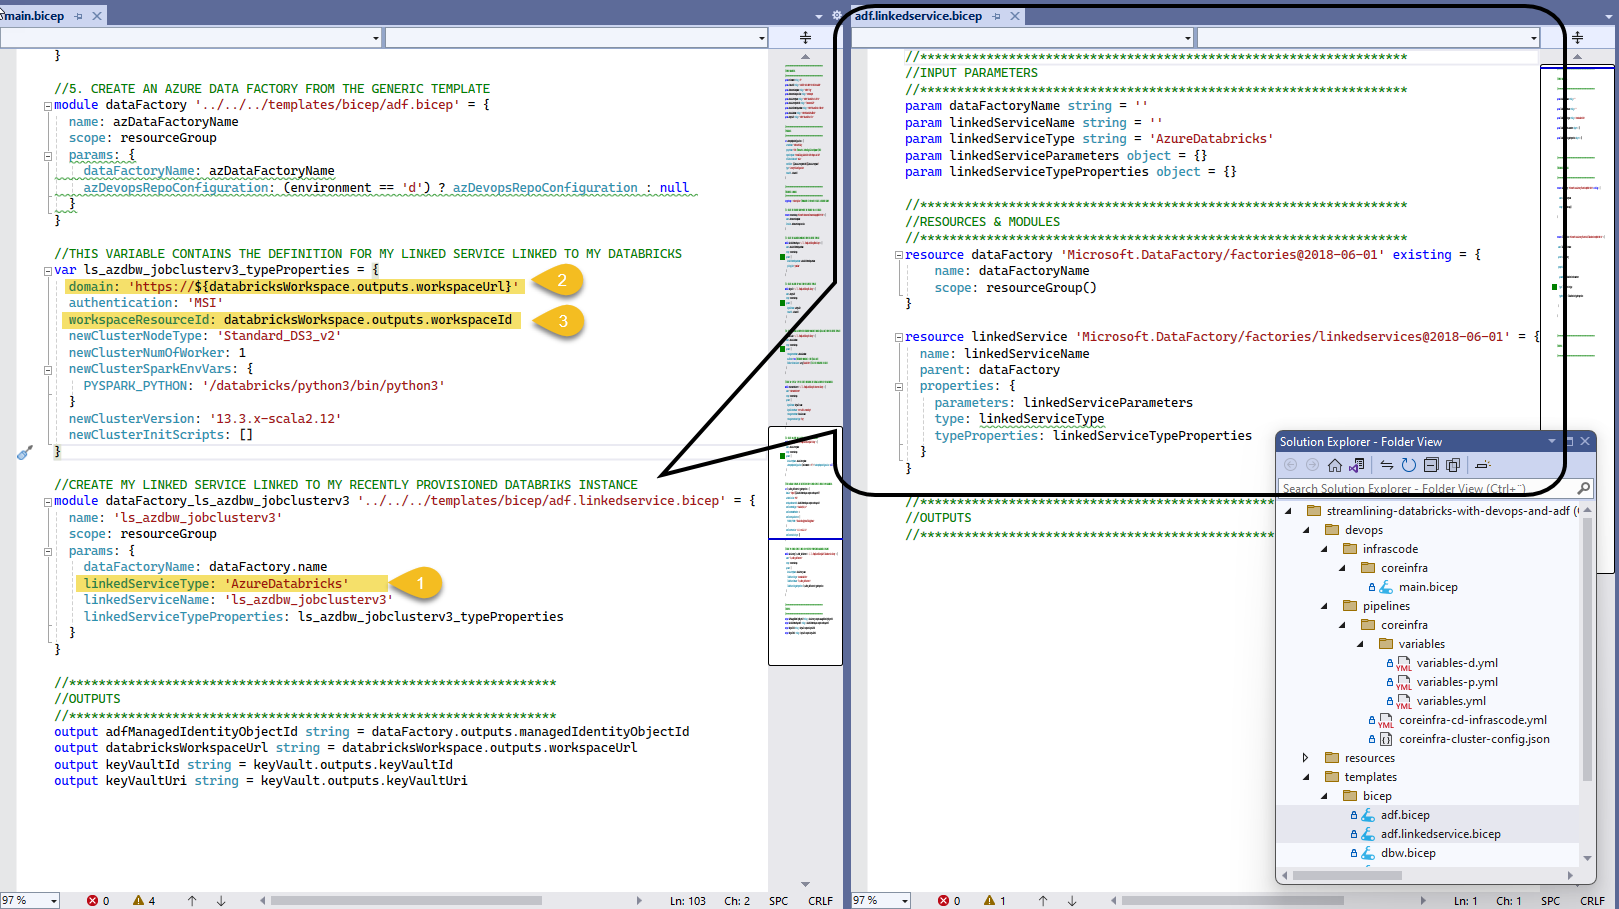Go to previous issue arrow in main.bicep editor
The height and width of the screenshot is (909, 1619).
192,901
